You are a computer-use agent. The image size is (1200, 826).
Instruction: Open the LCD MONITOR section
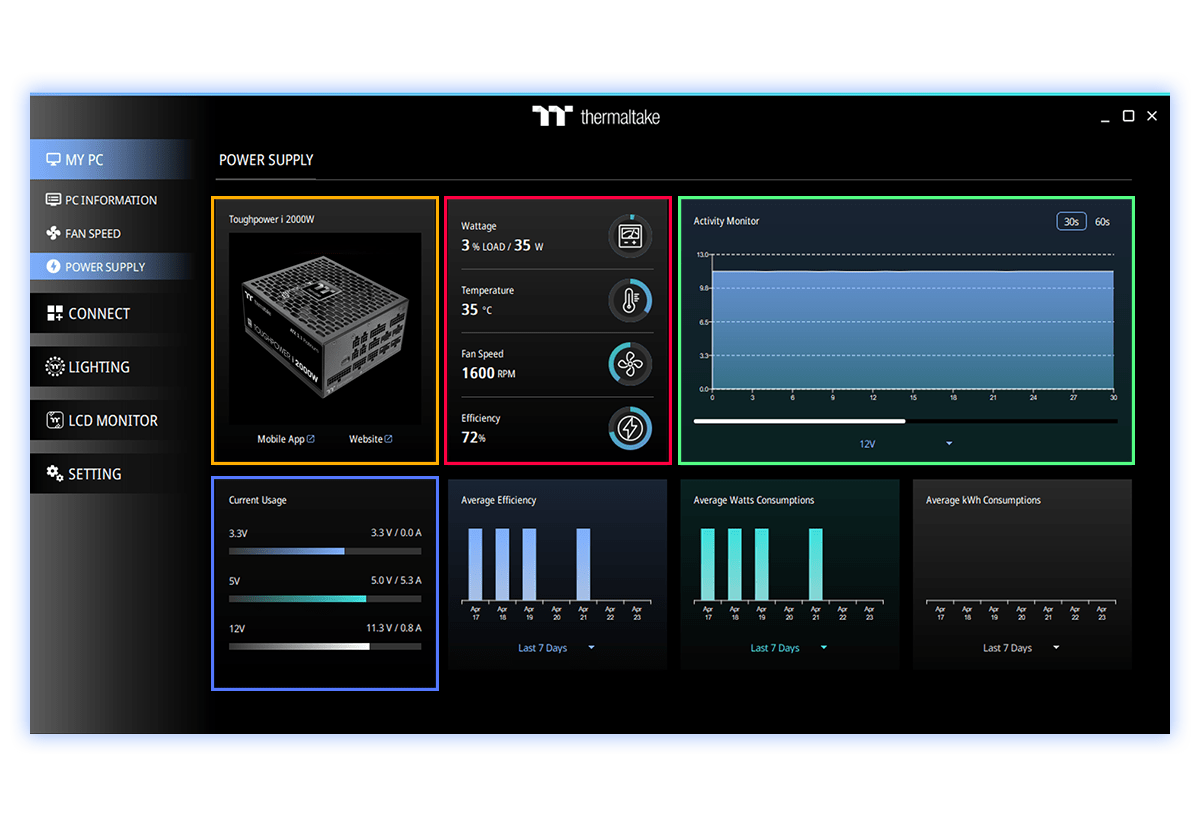point(112,421)
